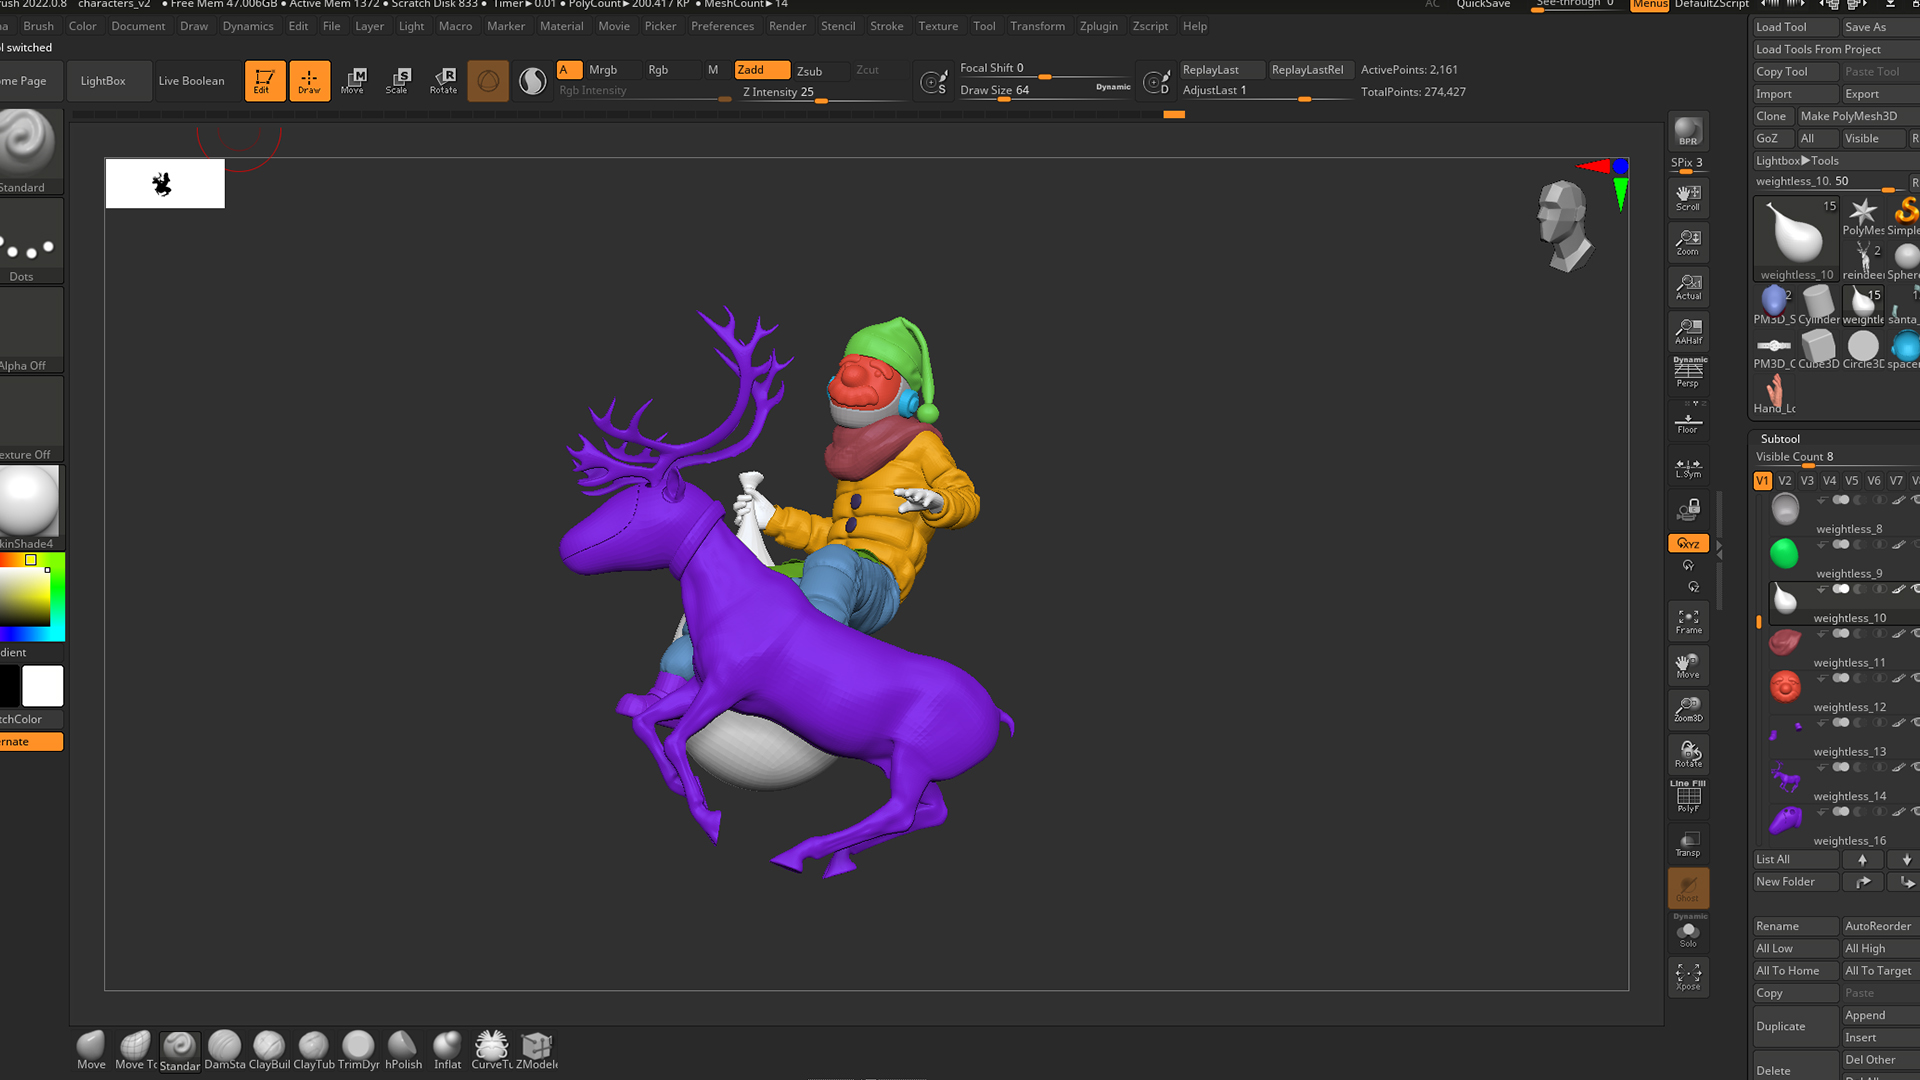
Task: Select the Rotate gizmo tool
Action: pos(443,80)
